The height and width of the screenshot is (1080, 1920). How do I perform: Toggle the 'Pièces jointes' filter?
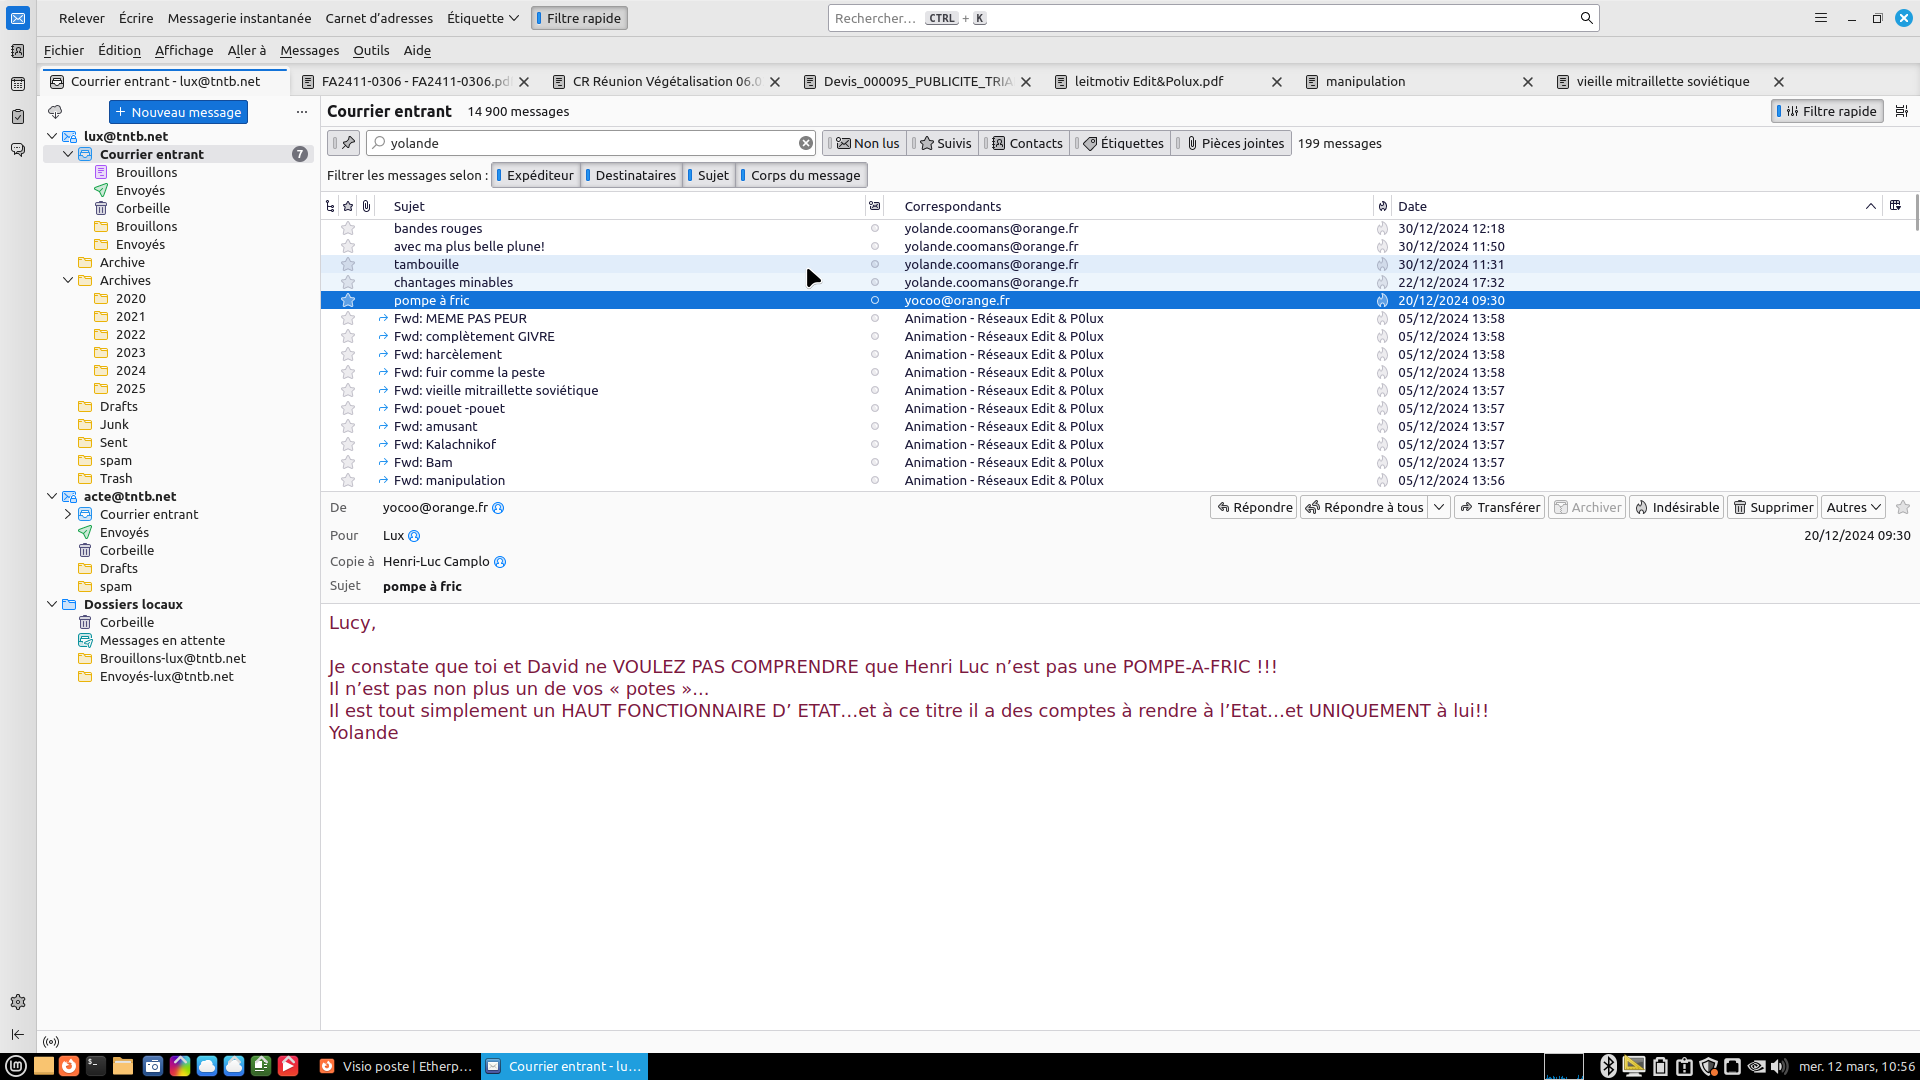pyautogui.click(x=1234, y=143)
